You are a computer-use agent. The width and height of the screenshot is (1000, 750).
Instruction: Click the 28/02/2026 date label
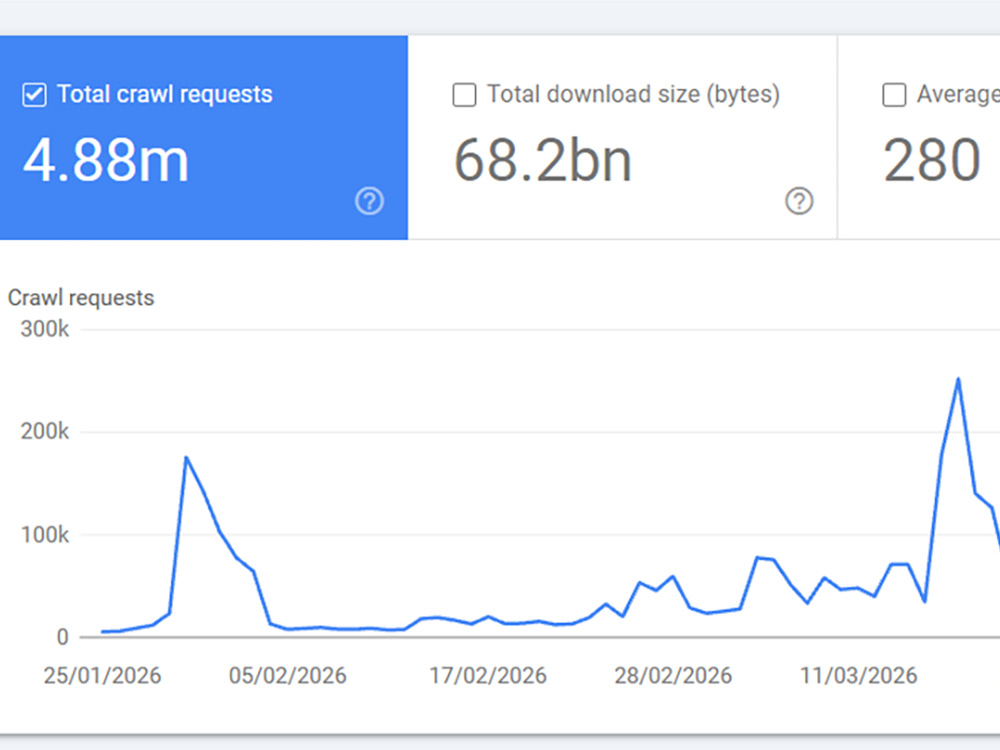673,675
